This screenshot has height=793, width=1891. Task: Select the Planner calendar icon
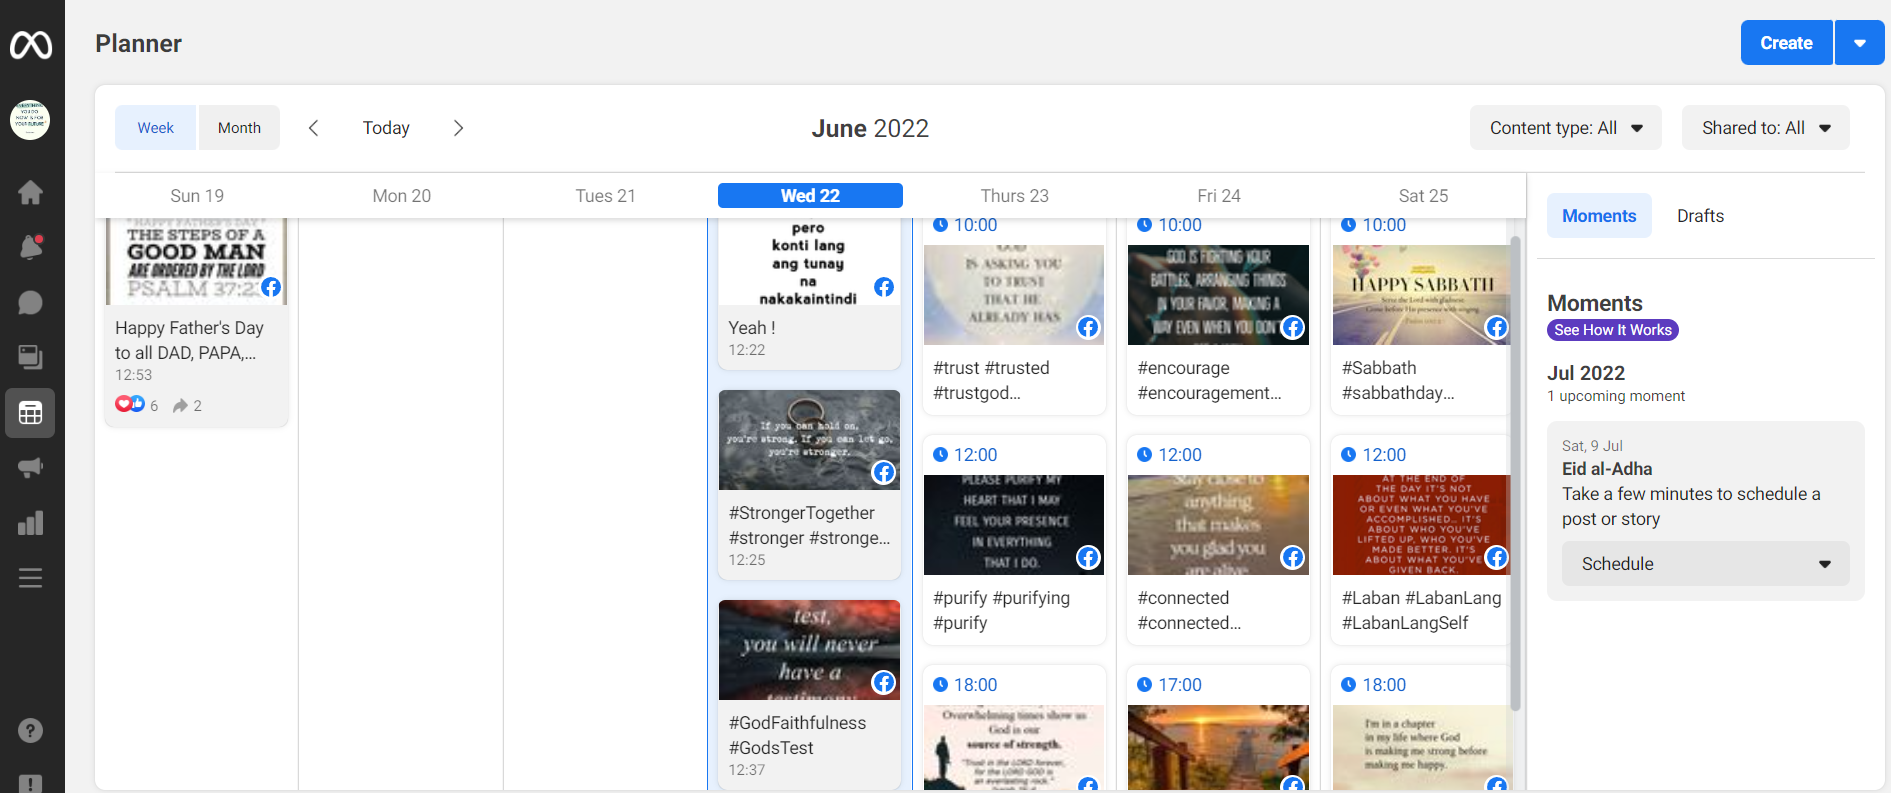tap(30, 413)
